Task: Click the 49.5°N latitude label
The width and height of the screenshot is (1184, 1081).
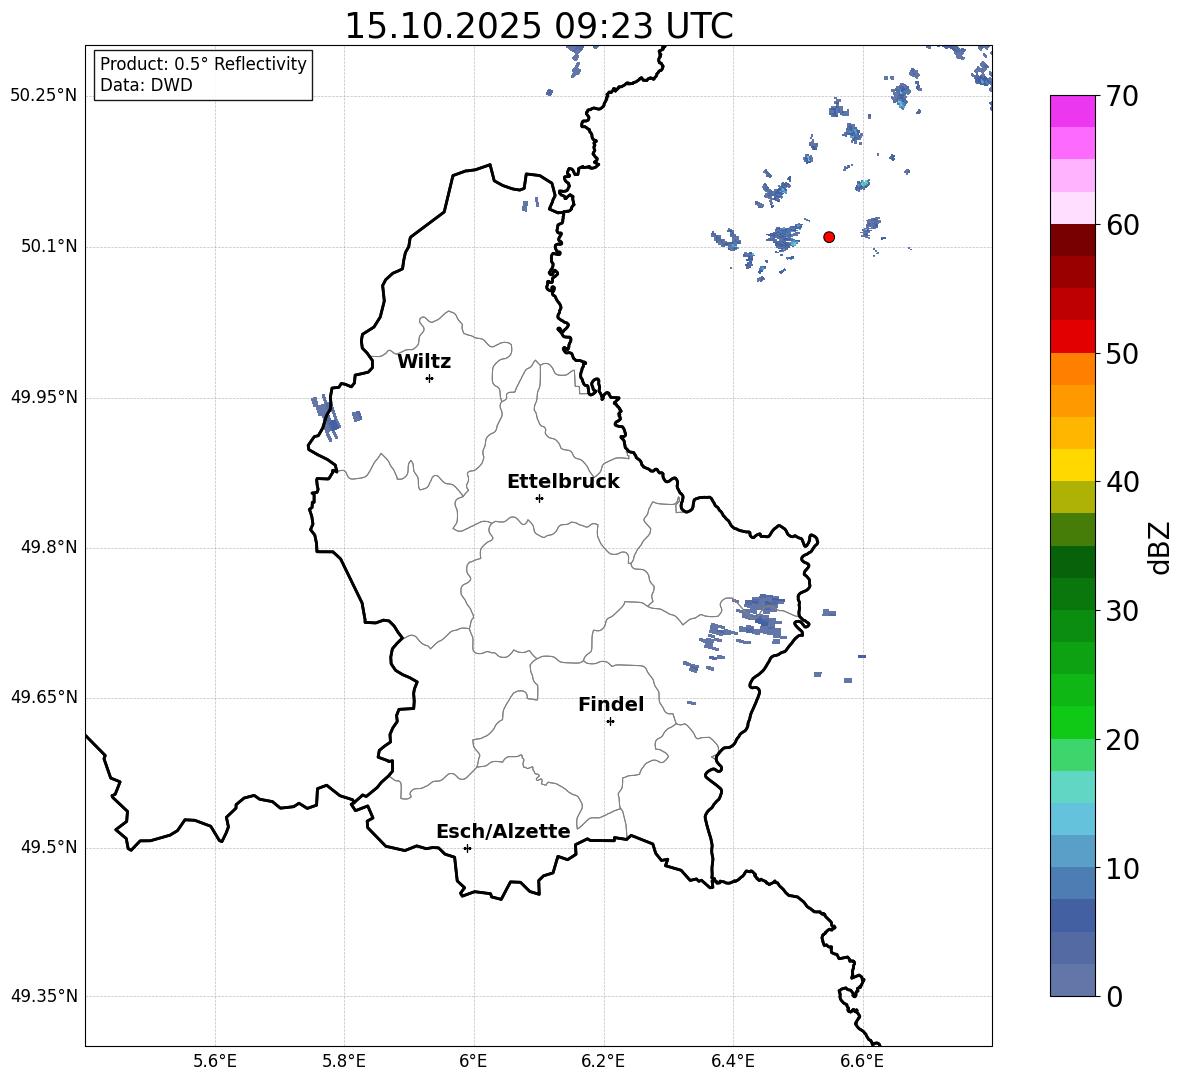Action: (x=49, y=847)
